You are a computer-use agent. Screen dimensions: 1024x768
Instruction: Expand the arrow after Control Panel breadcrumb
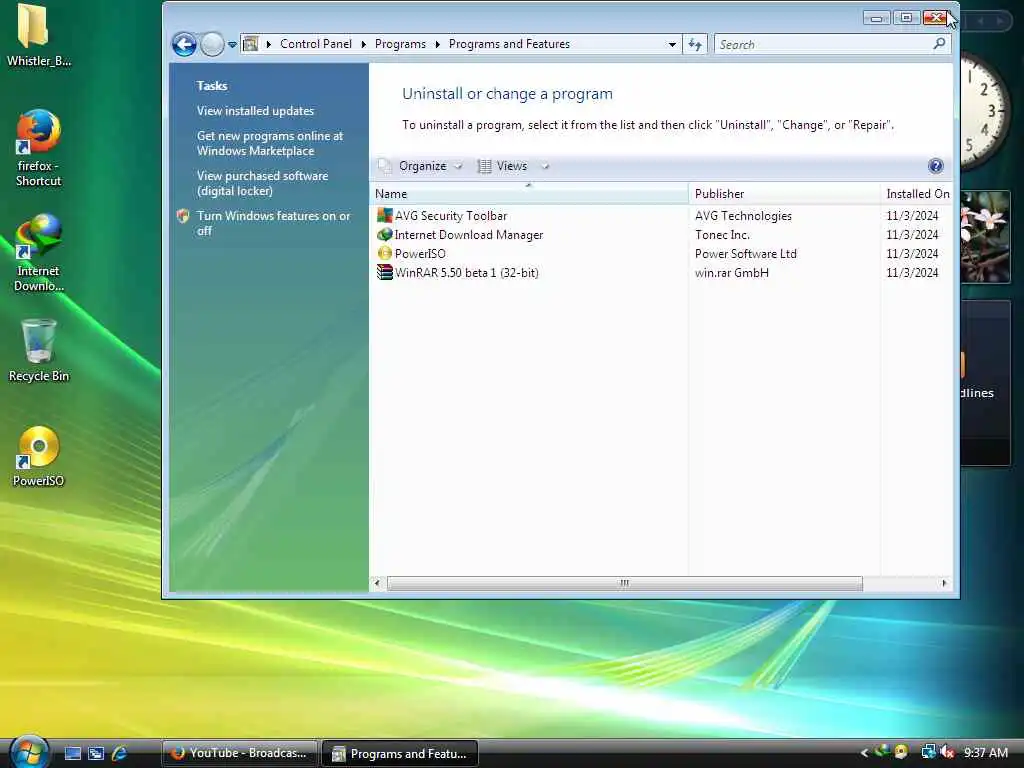point(364,44)
